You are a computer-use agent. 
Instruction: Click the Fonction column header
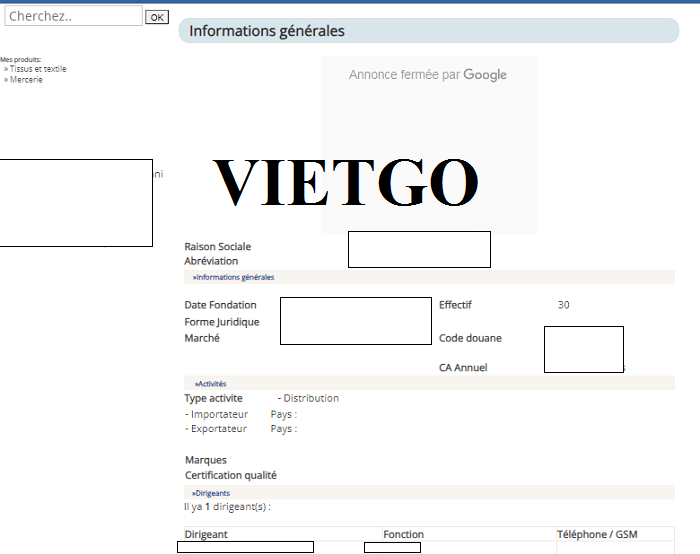coord(403,535)
